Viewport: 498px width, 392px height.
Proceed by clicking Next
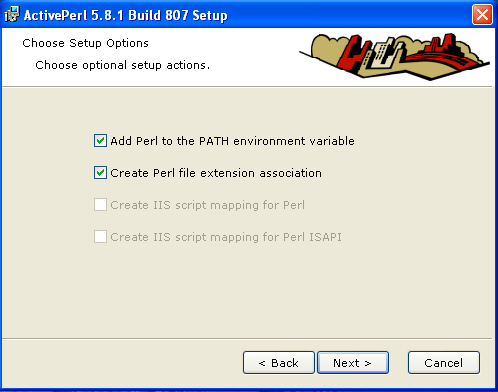(x=353, y=363)
